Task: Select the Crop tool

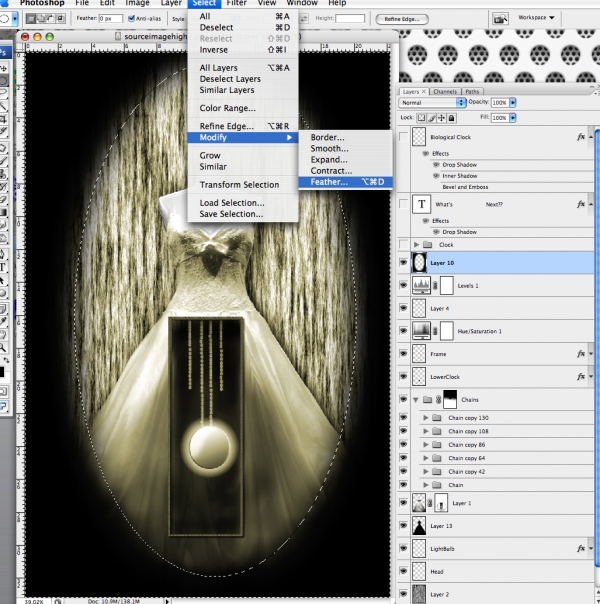Action: pyautogui.click(x=3, y=118)
